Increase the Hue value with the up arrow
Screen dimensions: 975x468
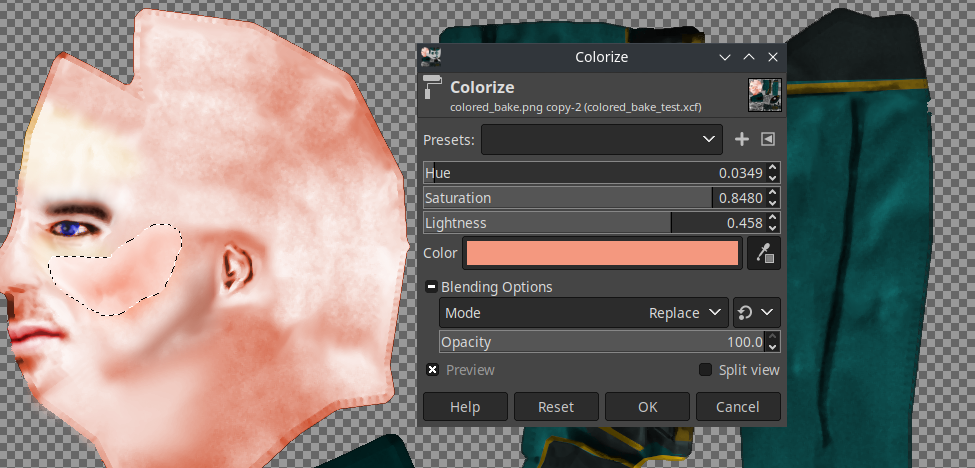772,168
